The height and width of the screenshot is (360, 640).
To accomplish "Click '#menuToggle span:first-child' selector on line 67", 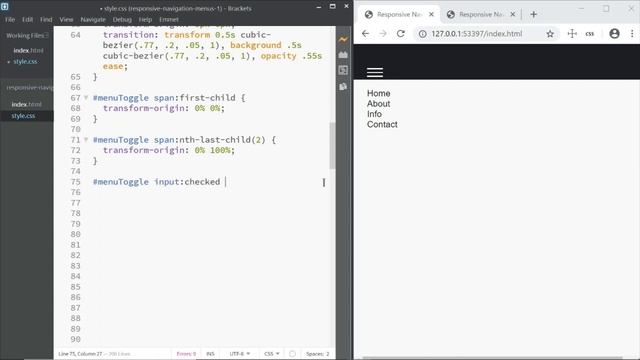I will pyautogui.click(x=164, y=98).
